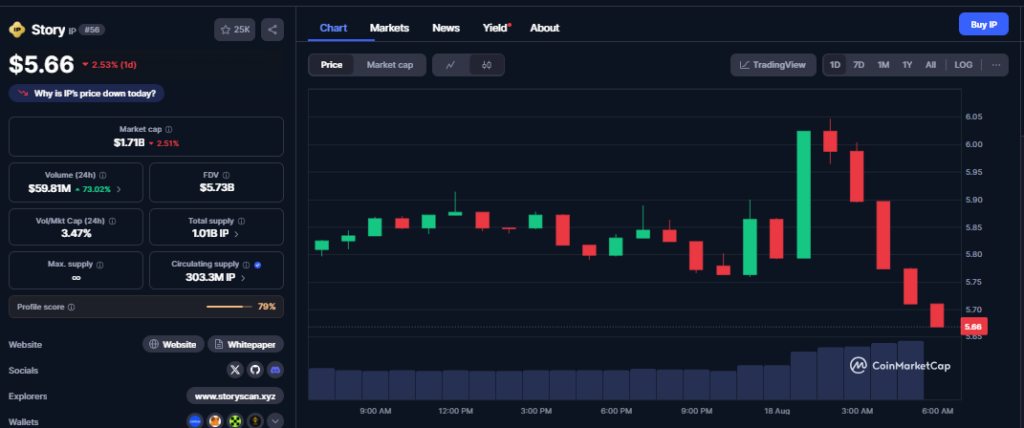The width and height of the screenshot is (1024, 428).
Task: Open the Discord social link
Action: click(x=276, y=370)
